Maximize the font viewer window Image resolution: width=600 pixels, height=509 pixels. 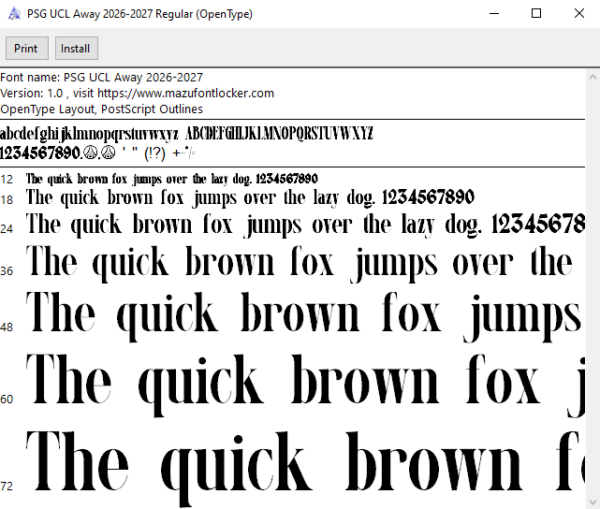pyautogui.click(x=536, y=14)
